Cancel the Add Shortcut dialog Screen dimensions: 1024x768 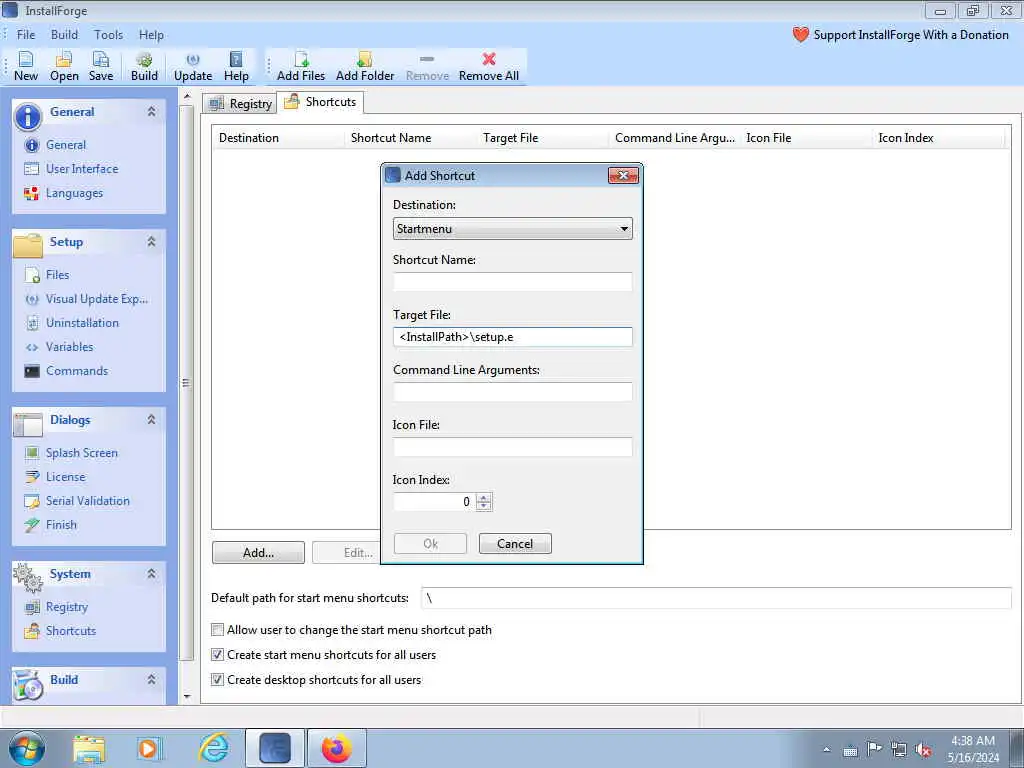click(515, 544)
